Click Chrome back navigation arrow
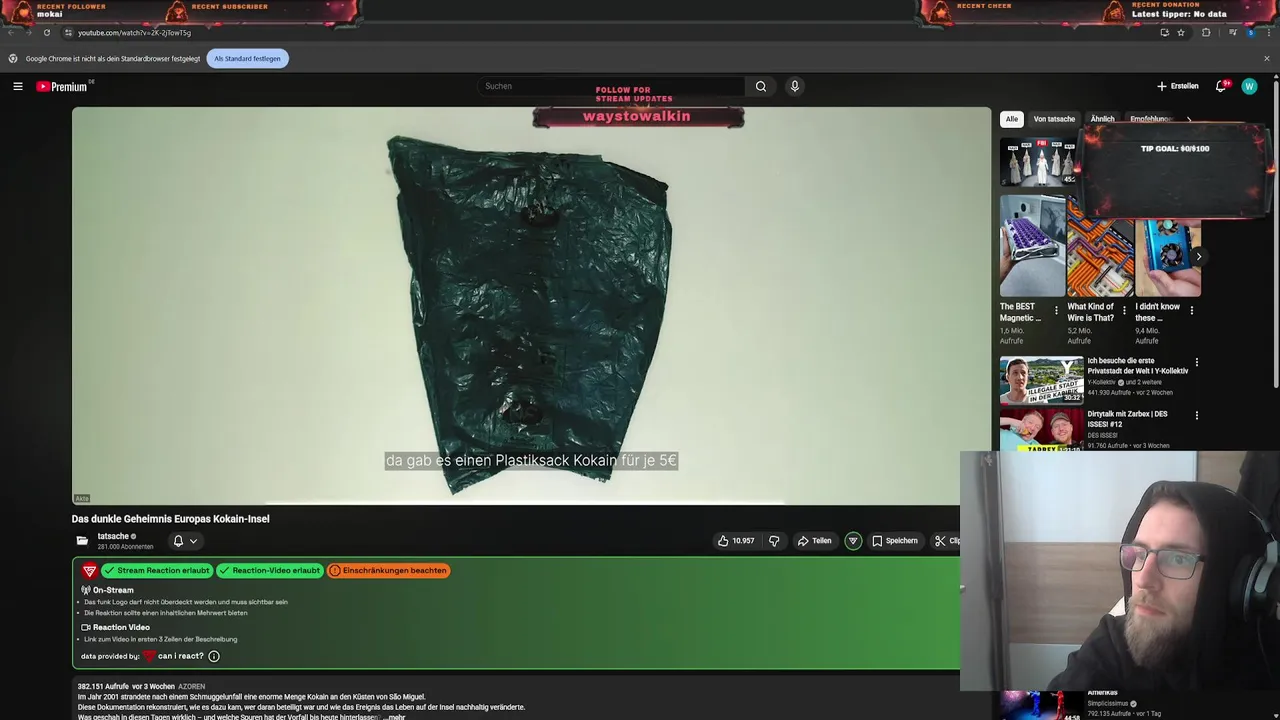This screenshot has width=1280, height=720. point(11,32)
